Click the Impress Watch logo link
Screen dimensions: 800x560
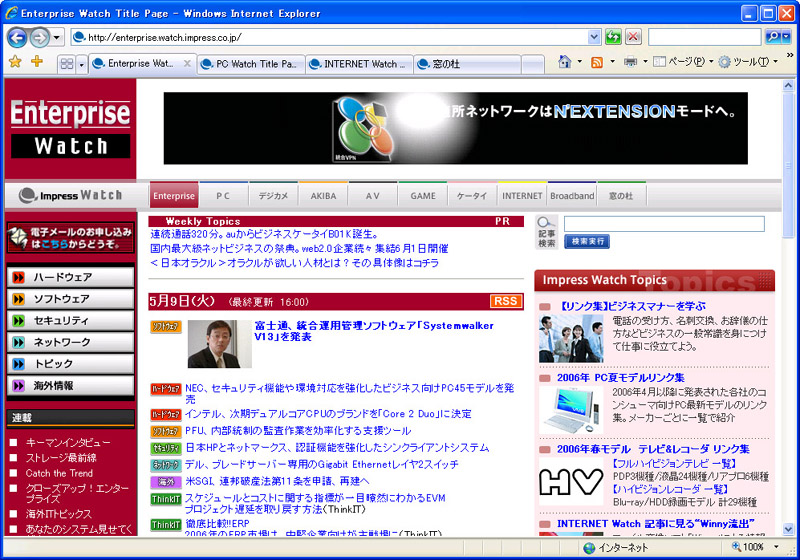[x=70, y=195]
